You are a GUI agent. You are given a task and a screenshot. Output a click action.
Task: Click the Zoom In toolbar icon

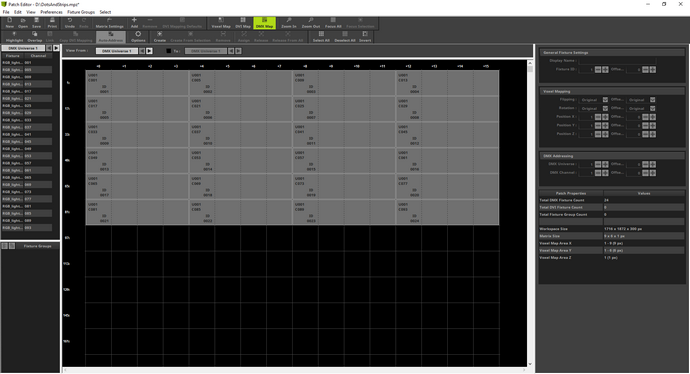pyautogui.click(x=289, y=23)
